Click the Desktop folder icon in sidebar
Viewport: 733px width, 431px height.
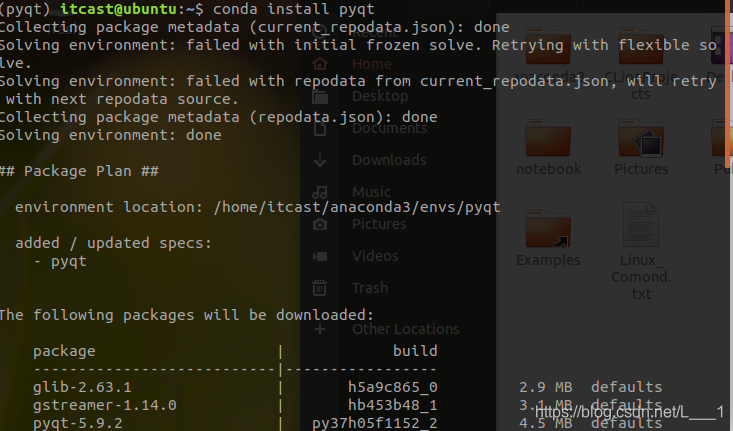click(320, 96)
